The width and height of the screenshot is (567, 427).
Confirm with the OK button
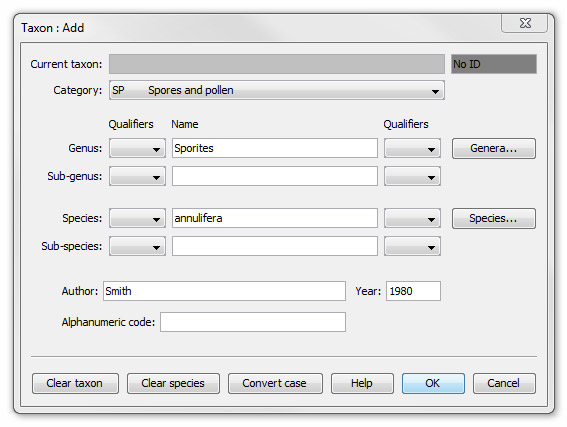[433, 384]
